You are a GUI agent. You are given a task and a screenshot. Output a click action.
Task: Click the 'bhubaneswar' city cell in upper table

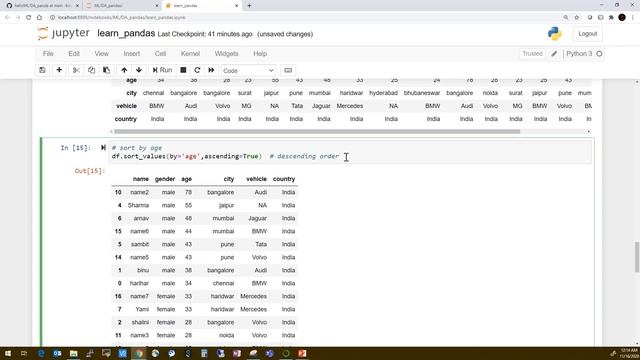[422, 93]
